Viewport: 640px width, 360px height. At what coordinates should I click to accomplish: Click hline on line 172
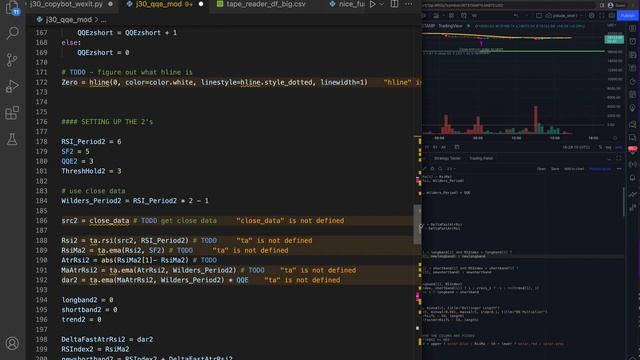point(99,82)
